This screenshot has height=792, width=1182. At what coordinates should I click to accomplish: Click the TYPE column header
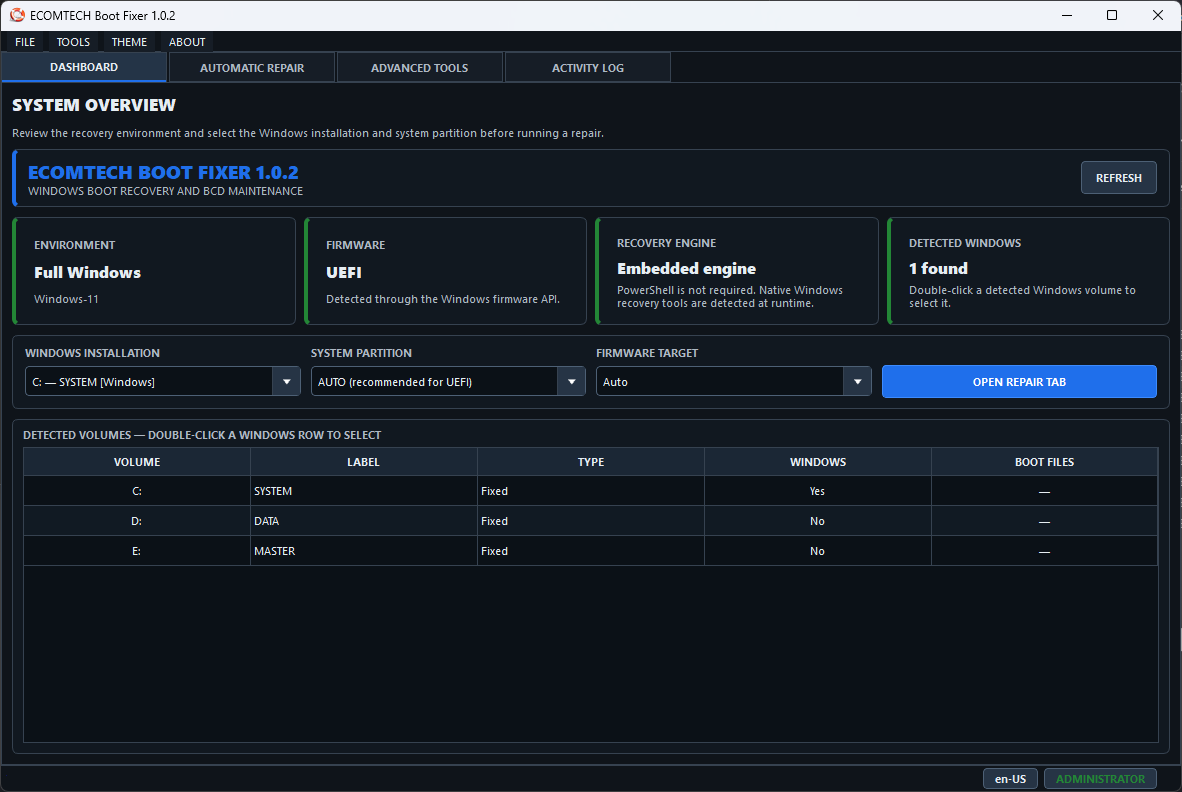(591, 462)
